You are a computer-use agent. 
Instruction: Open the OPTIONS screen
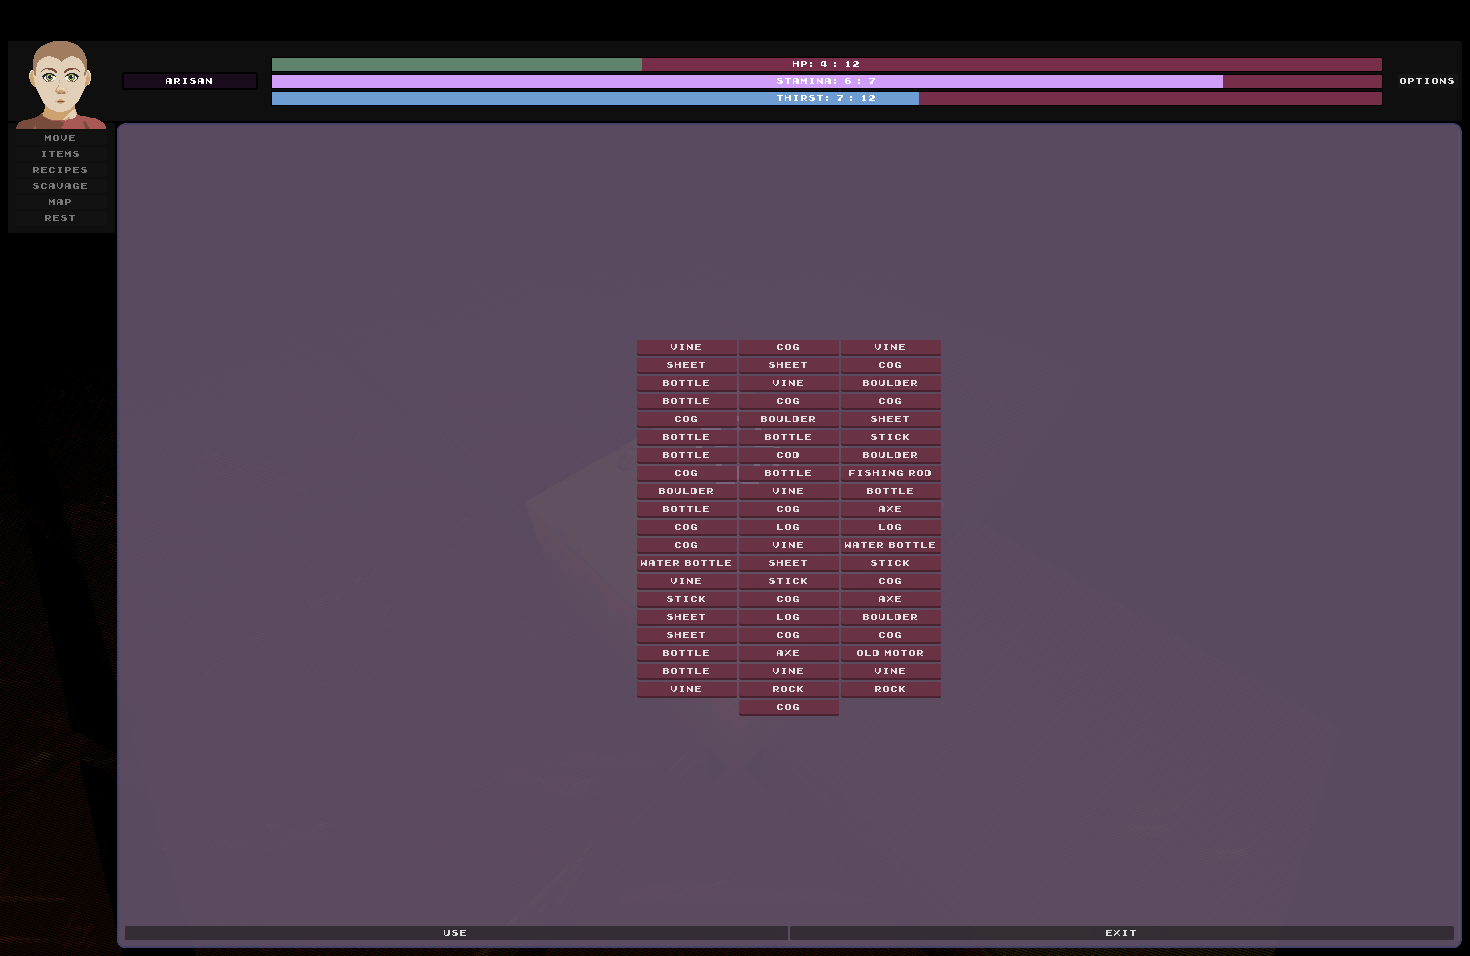[x=1427, y=81]
